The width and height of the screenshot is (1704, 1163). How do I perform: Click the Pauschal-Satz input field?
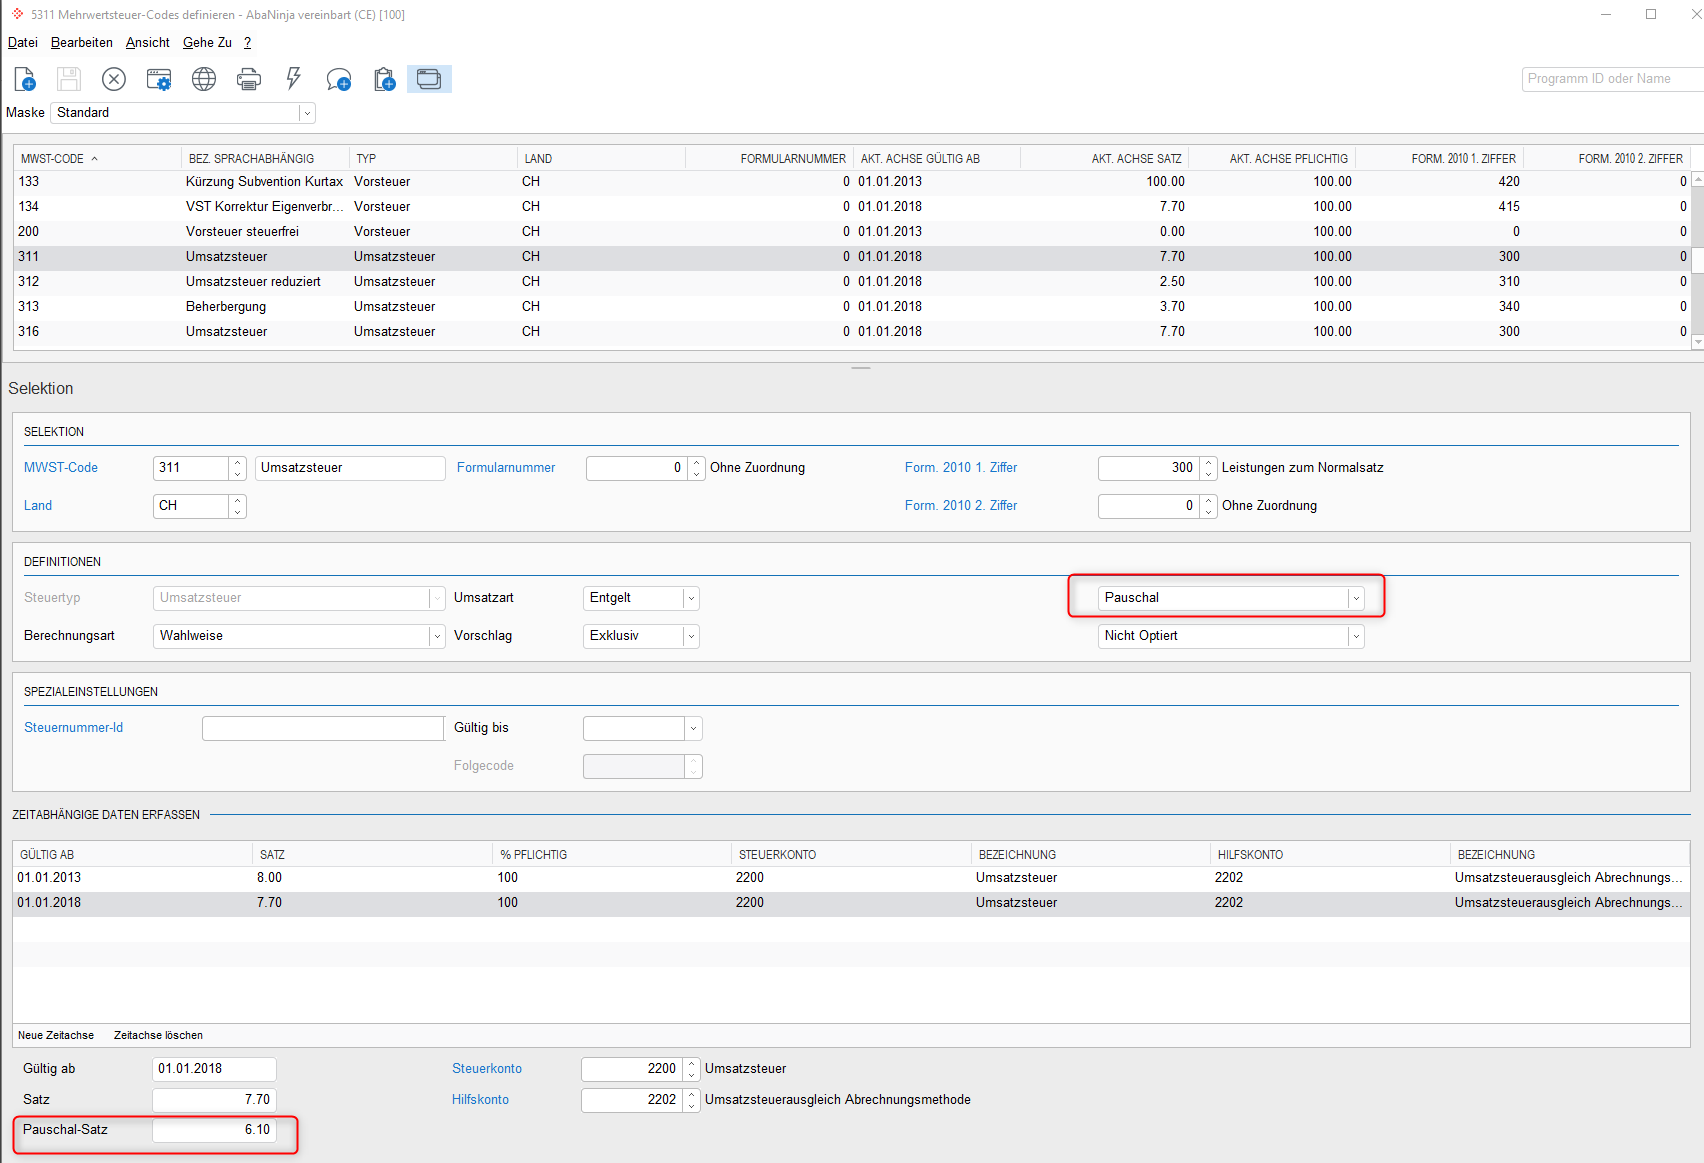click(214, 1130)
